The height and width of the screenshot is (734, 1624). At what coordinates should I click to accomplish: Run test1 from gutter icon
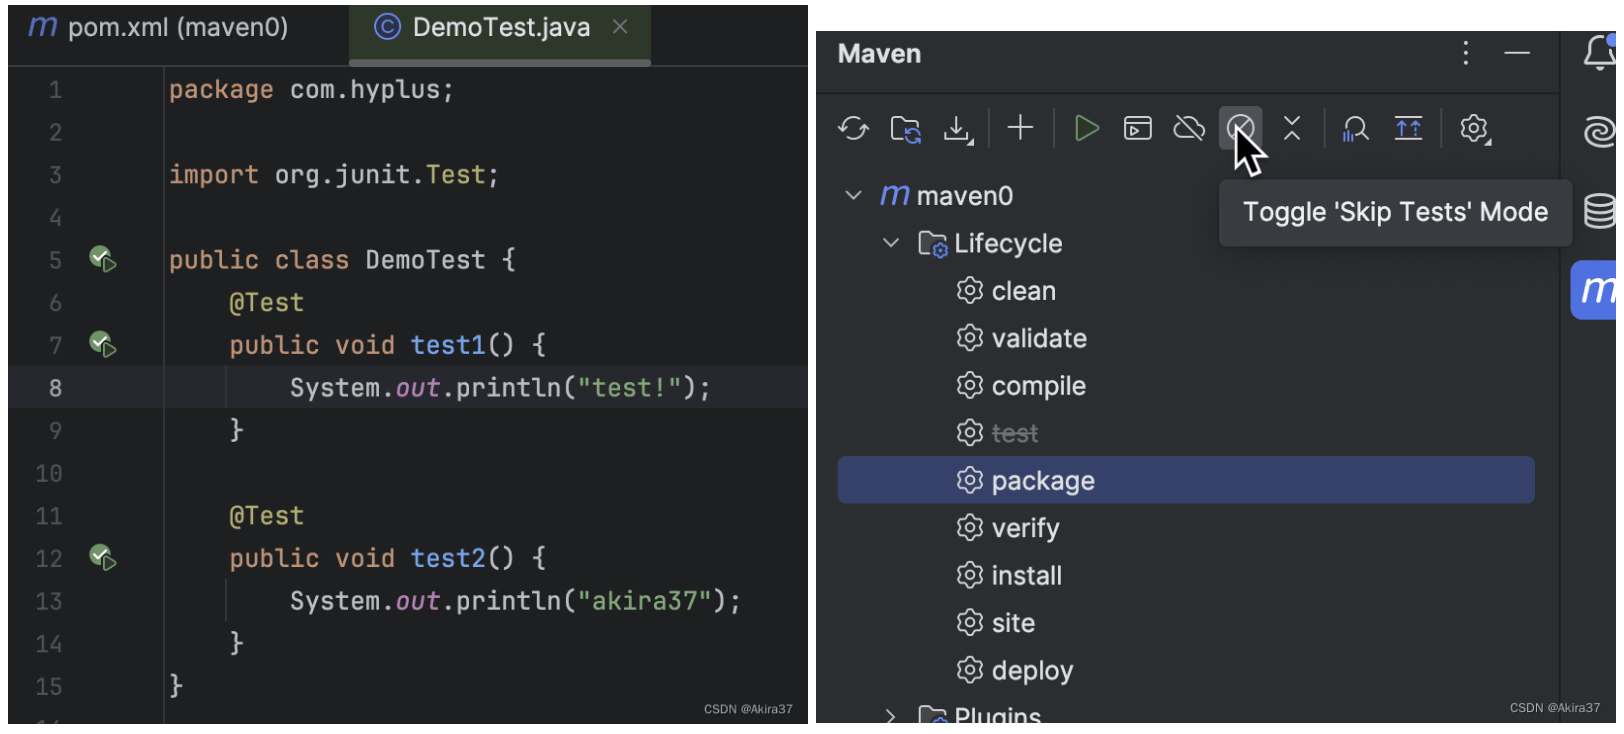pyautogui.click(x=103, y=345)
